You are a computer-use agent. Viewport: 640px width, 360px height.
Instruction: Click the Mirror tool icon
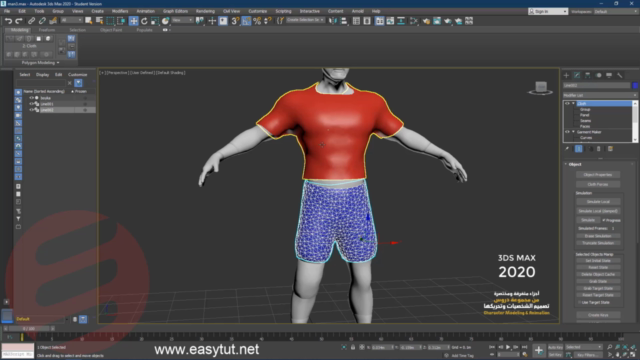click(333, 21)
